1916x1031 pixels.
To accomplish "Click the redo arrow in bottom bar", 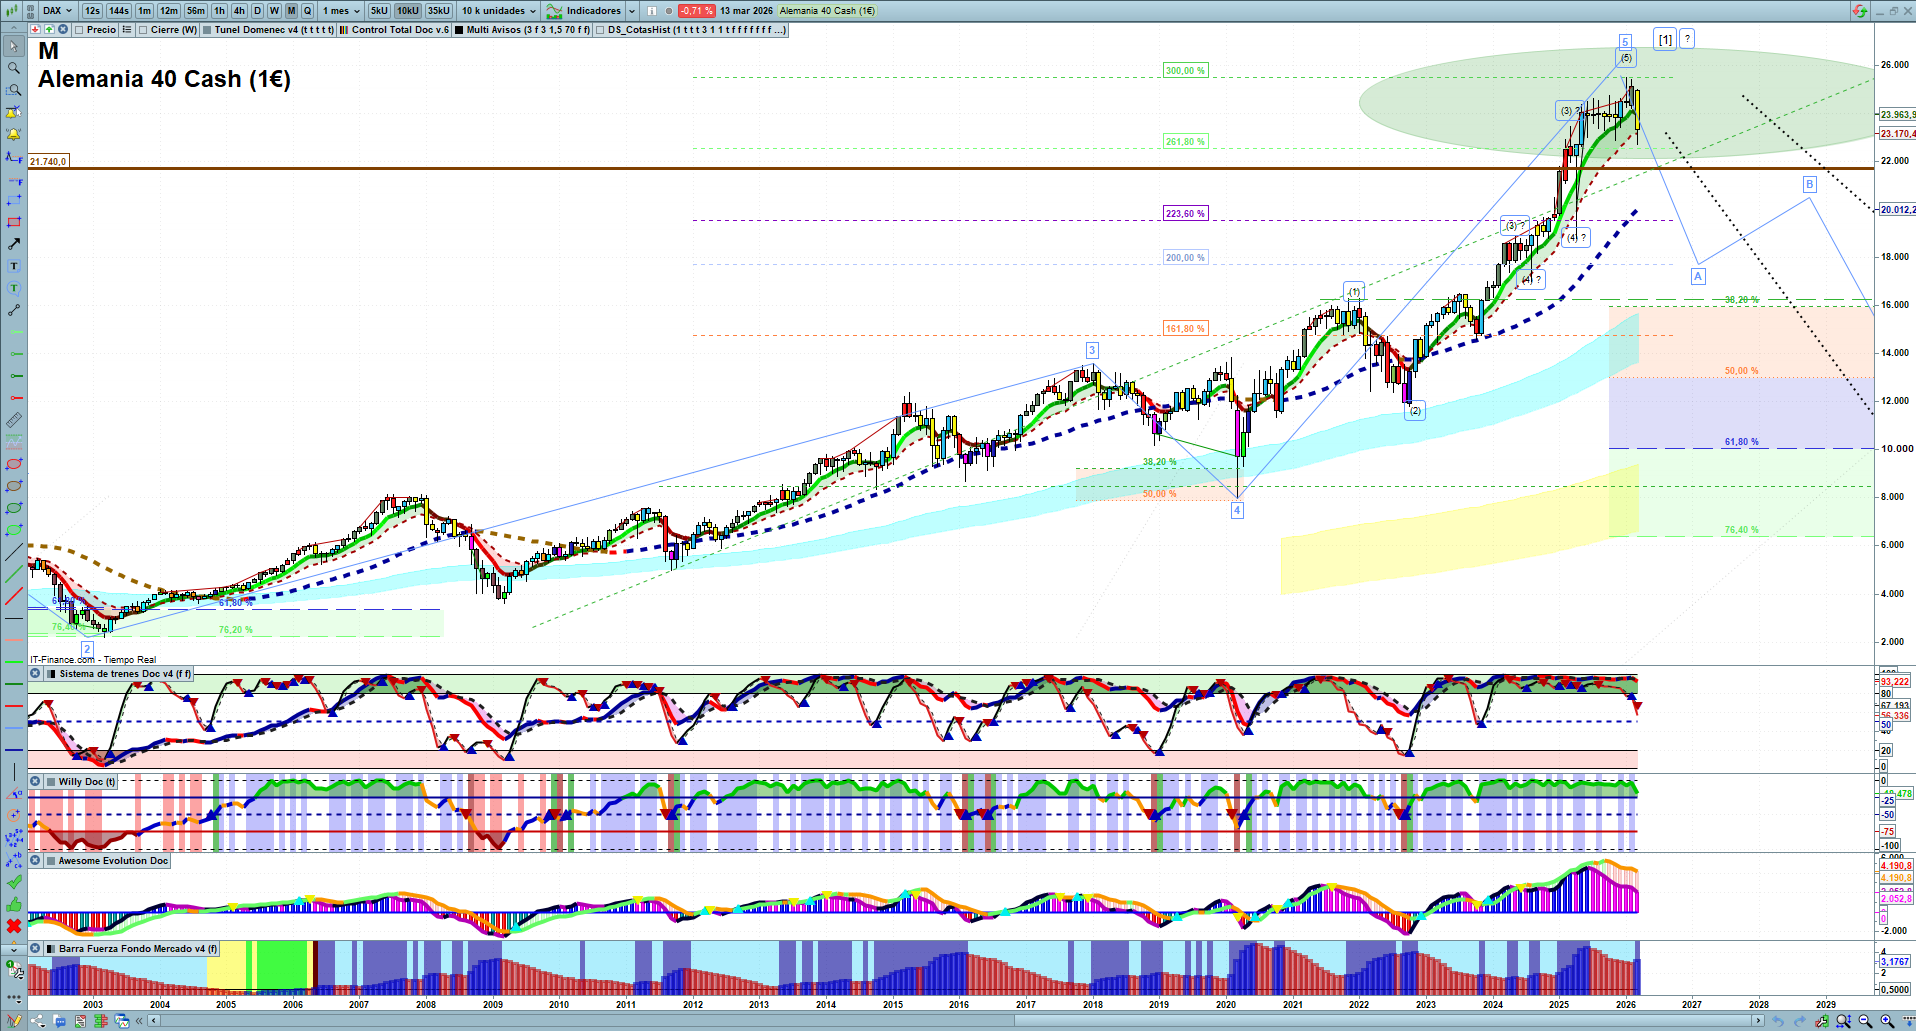I will (x=1800, y=1021).
